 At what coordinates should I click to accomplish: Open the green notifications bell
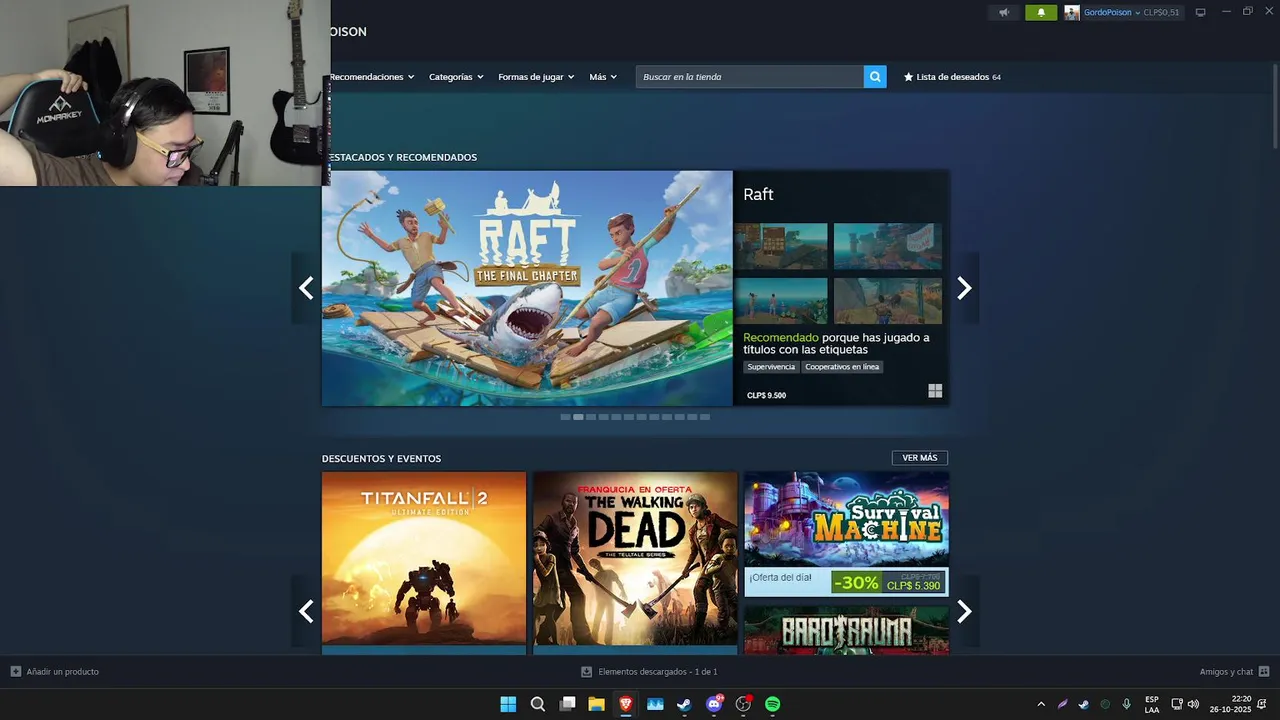coord(1041,13)
